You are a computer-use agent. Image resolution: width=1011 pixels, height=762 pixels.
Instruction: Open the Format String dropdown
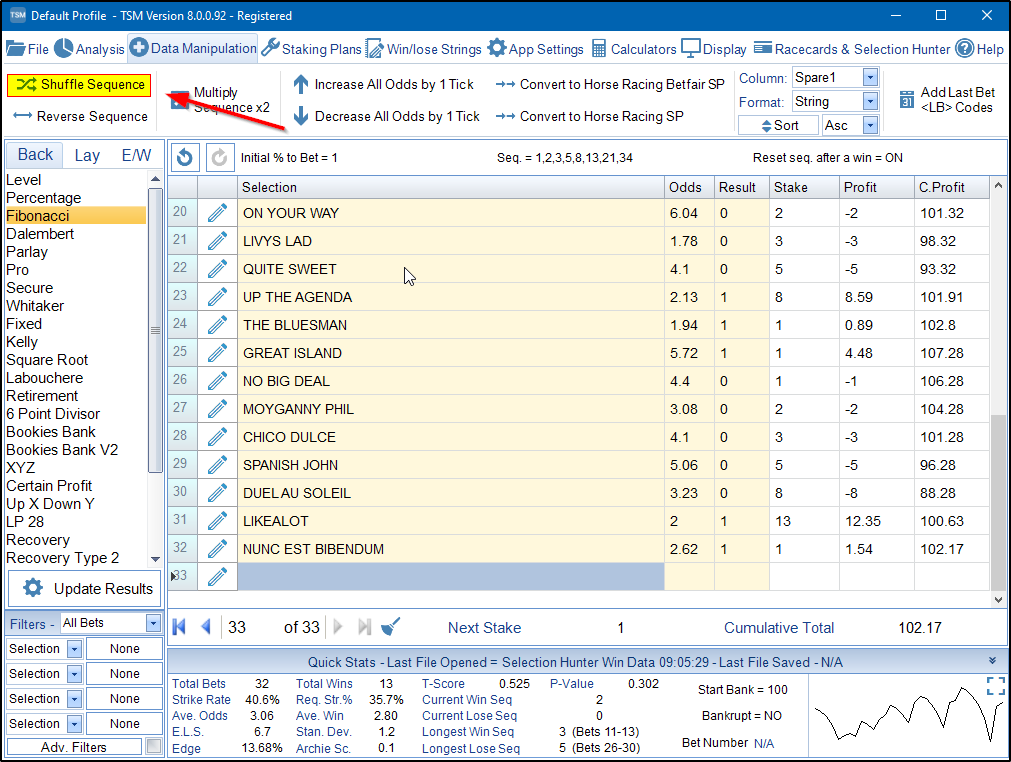869,102
